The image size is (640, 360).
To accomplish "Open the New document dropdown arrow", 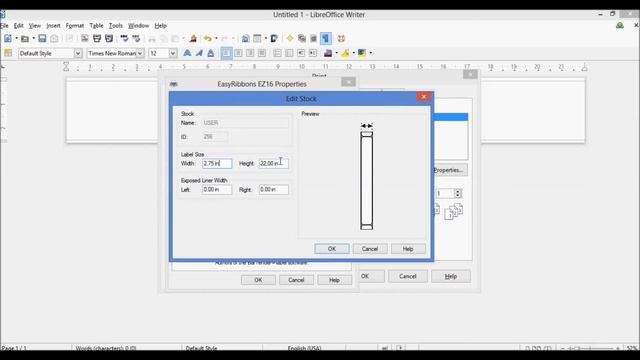I will [16, 38].
